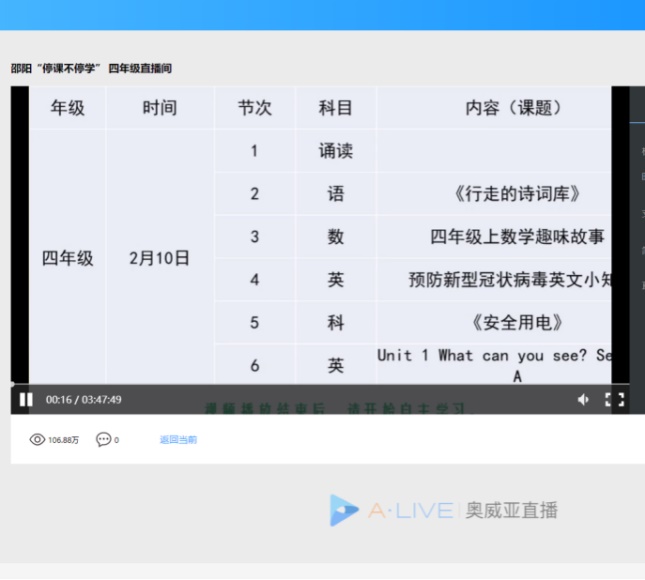Click the eye icon for view count

pyautogui.click(x=37, y=440)
